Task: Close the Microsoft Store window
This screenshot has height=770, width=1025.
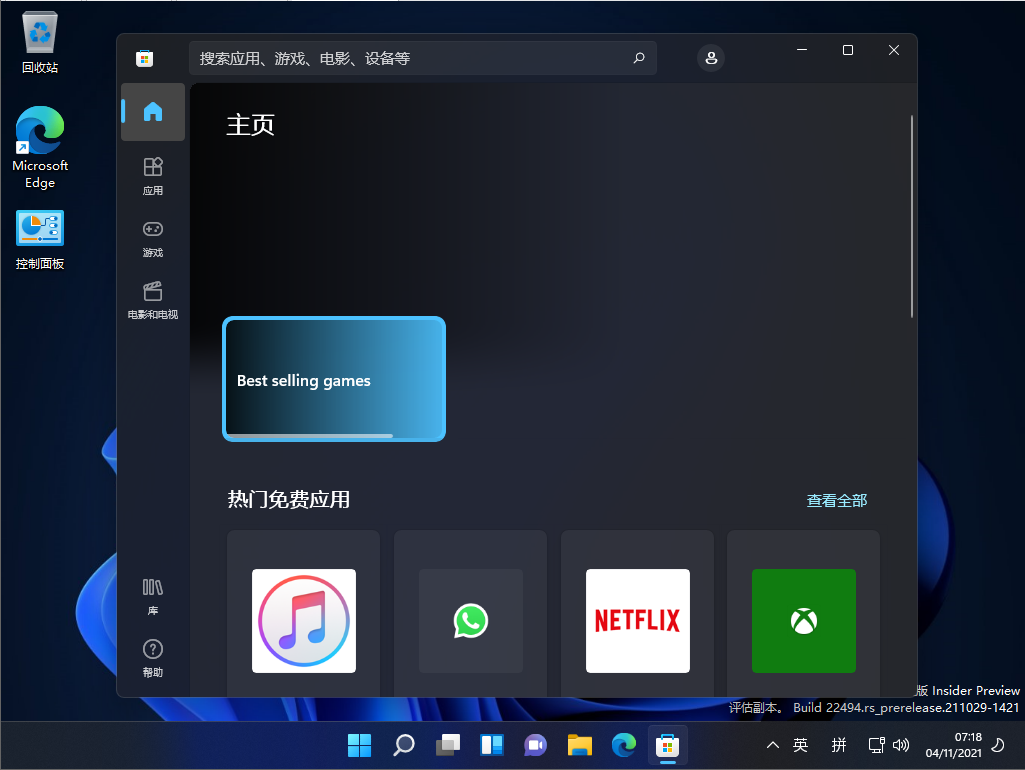Action: click(x=894, y=50)
